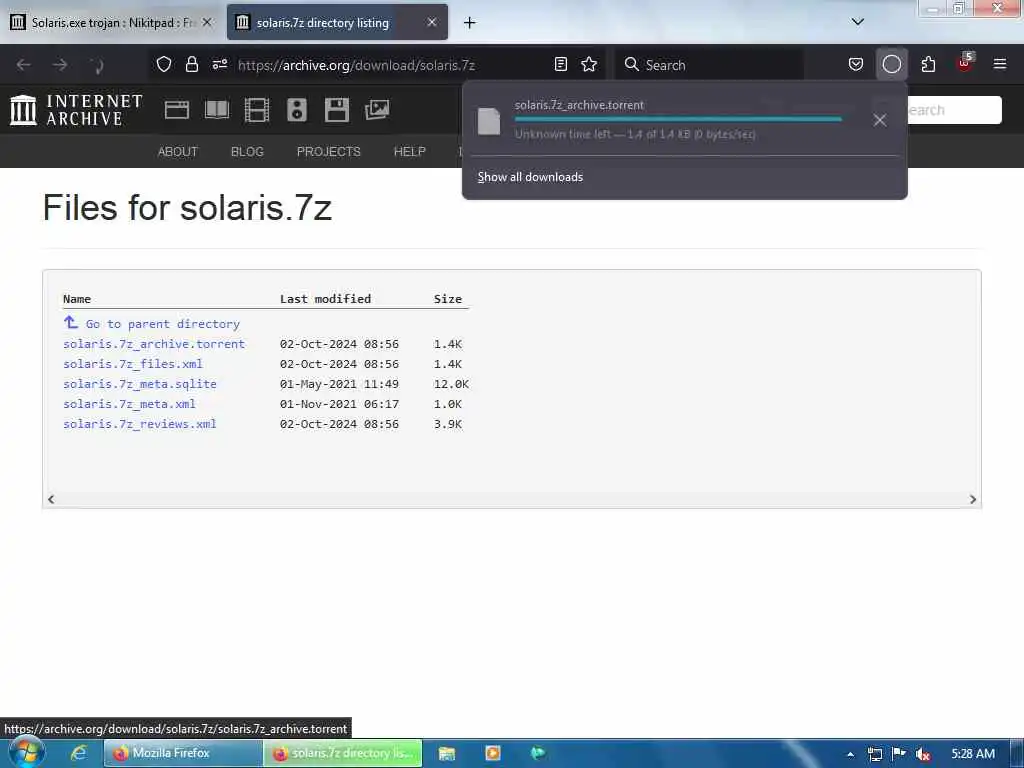The width and height of the screenshot is (1024, 768).
Task: Toggle reader view icon
Action: tap(560, 64)
